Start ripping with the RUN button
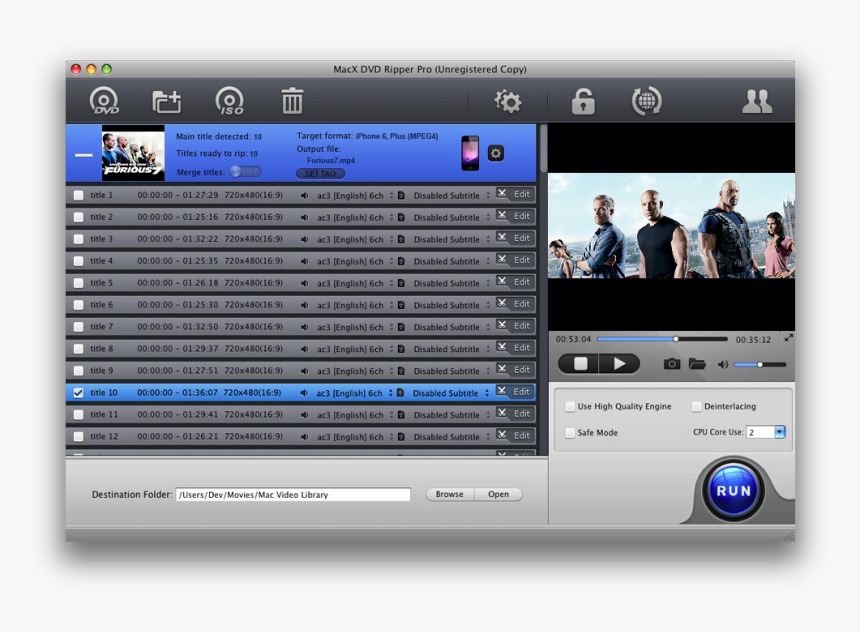Screen dimensions: 860x632 733,490
